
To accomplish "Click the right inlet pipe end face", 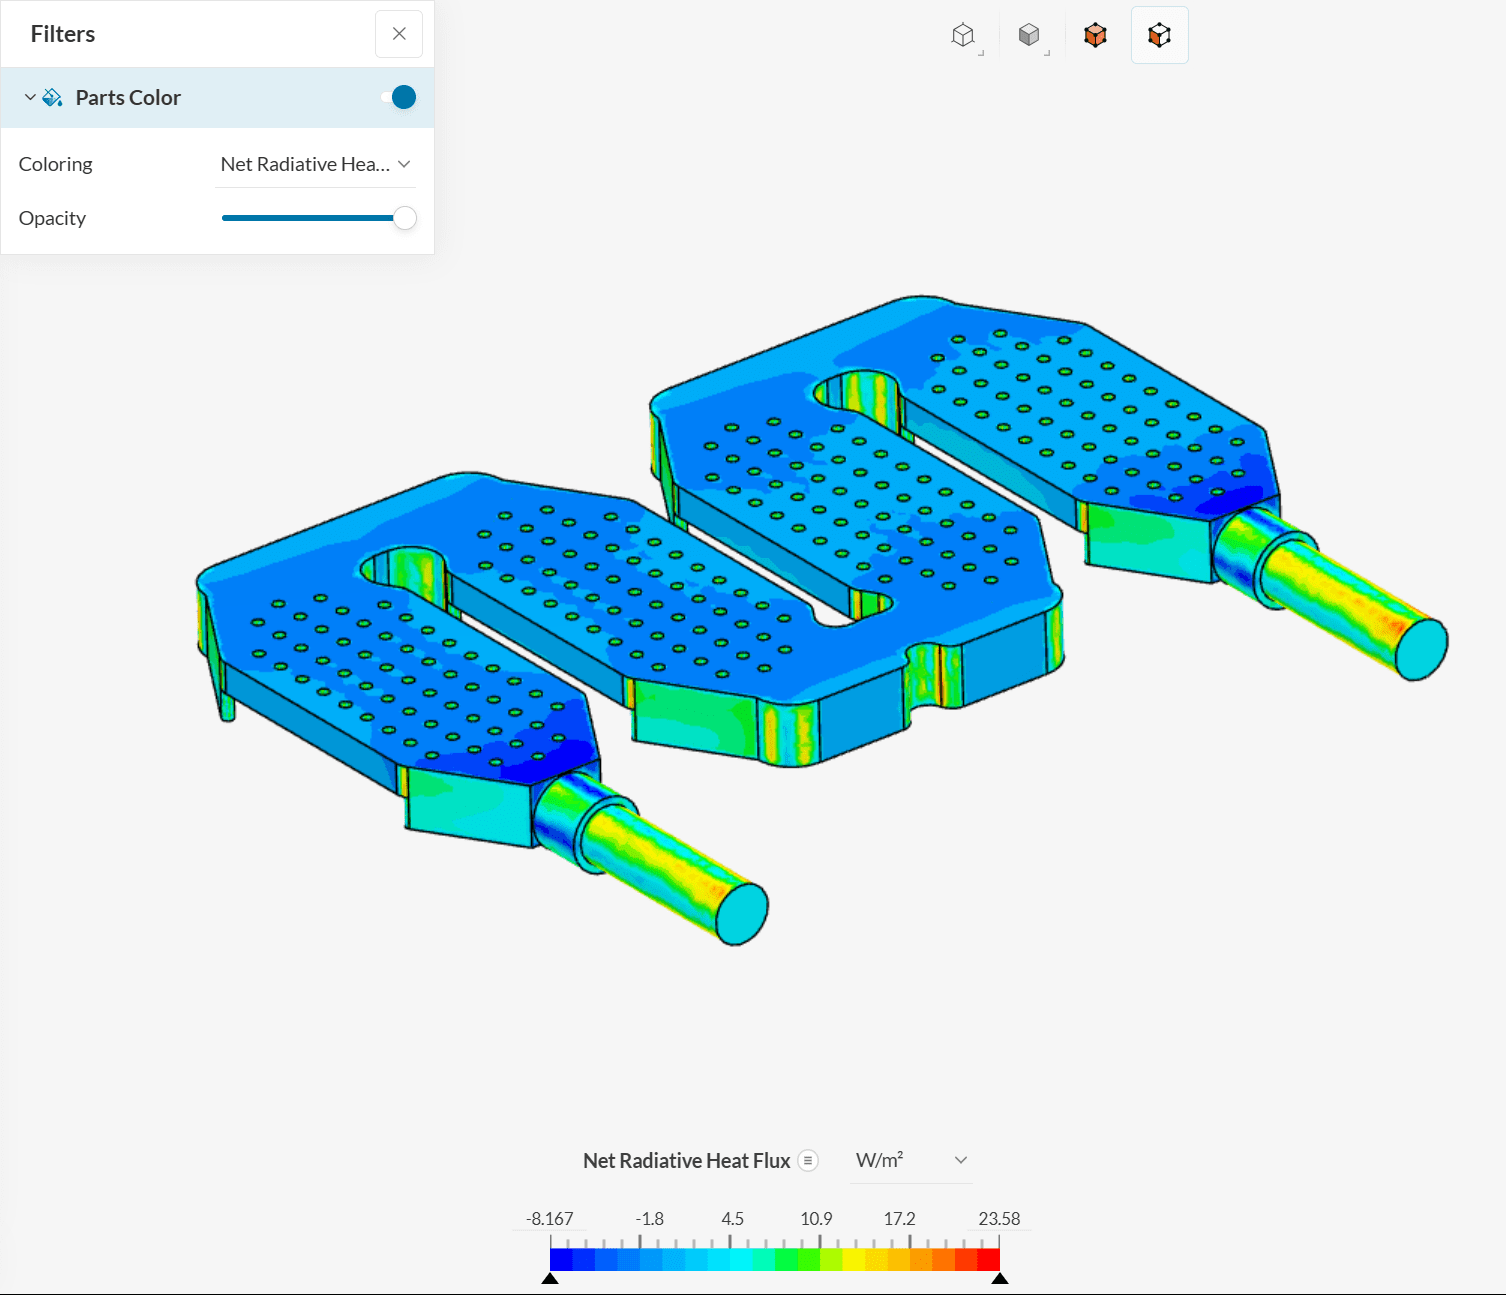I will 1420,650.
